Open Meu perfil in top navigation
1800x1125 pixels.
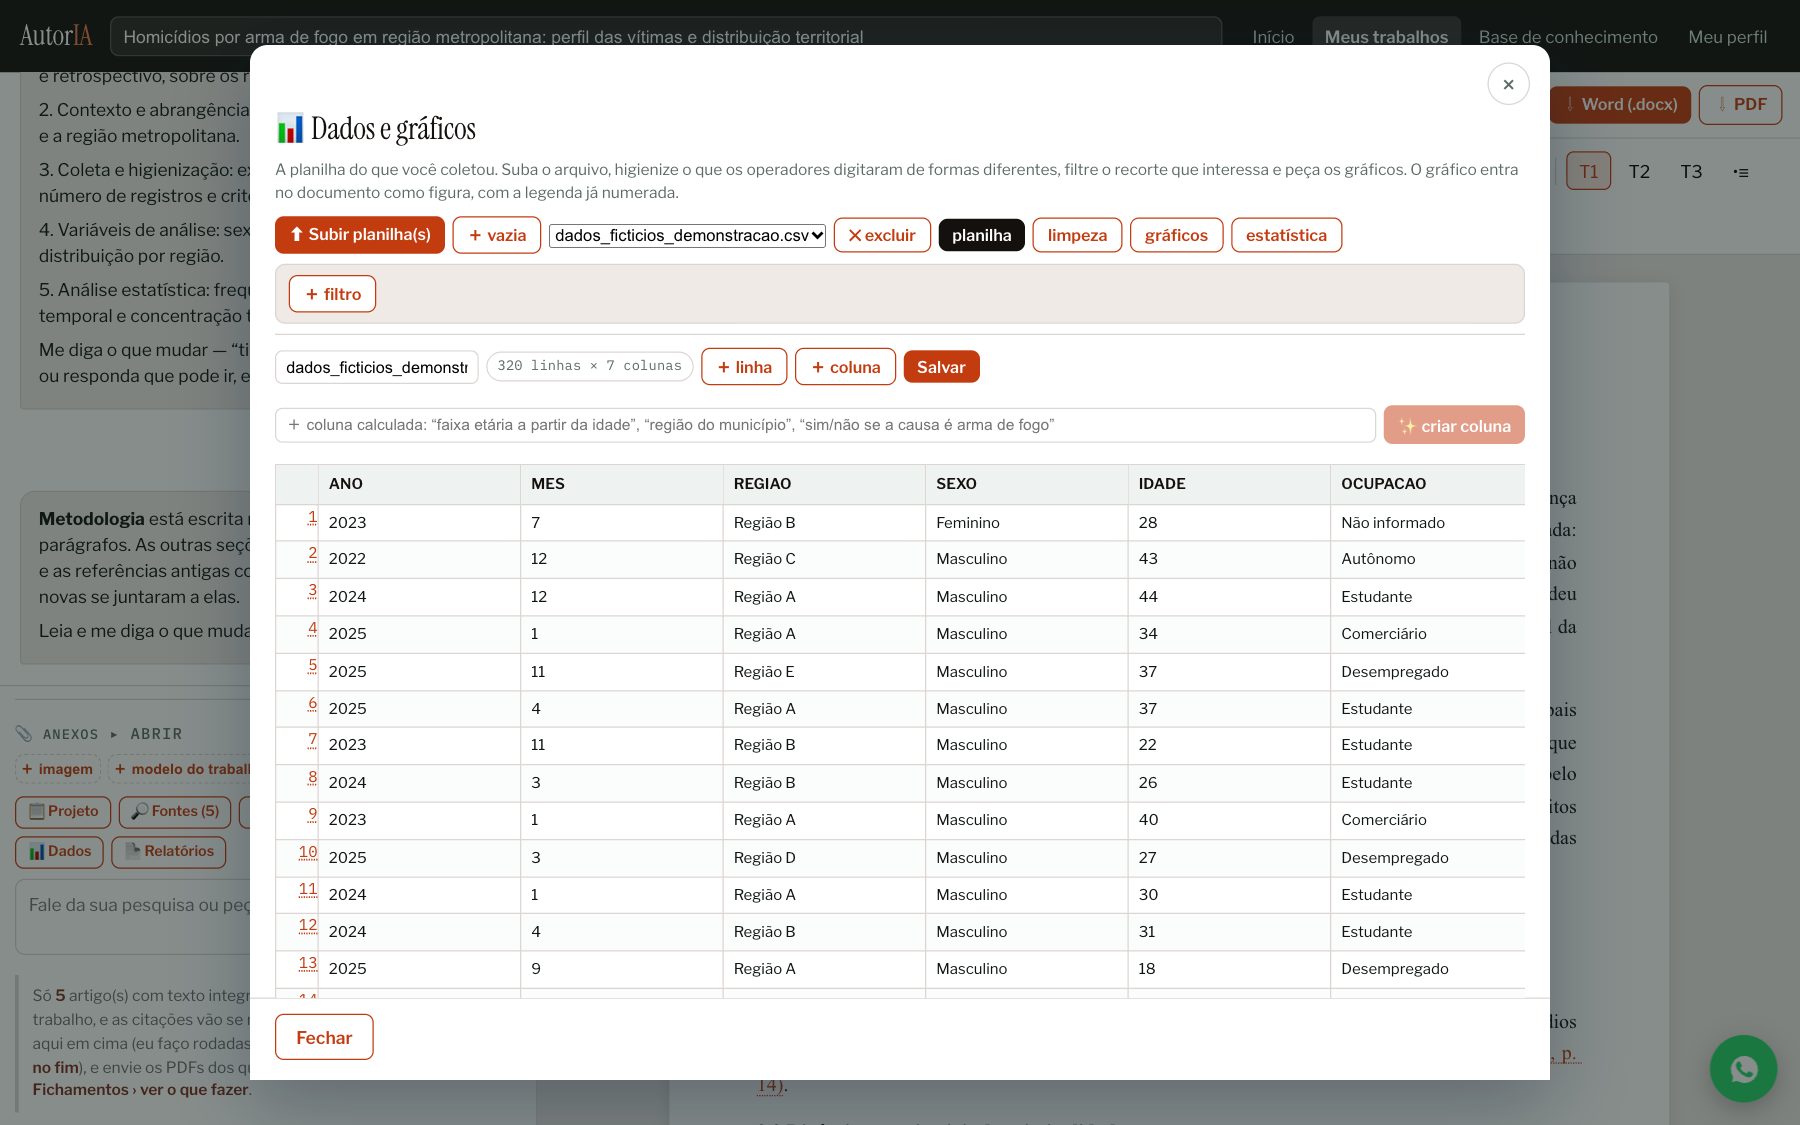coord(1727,37)
